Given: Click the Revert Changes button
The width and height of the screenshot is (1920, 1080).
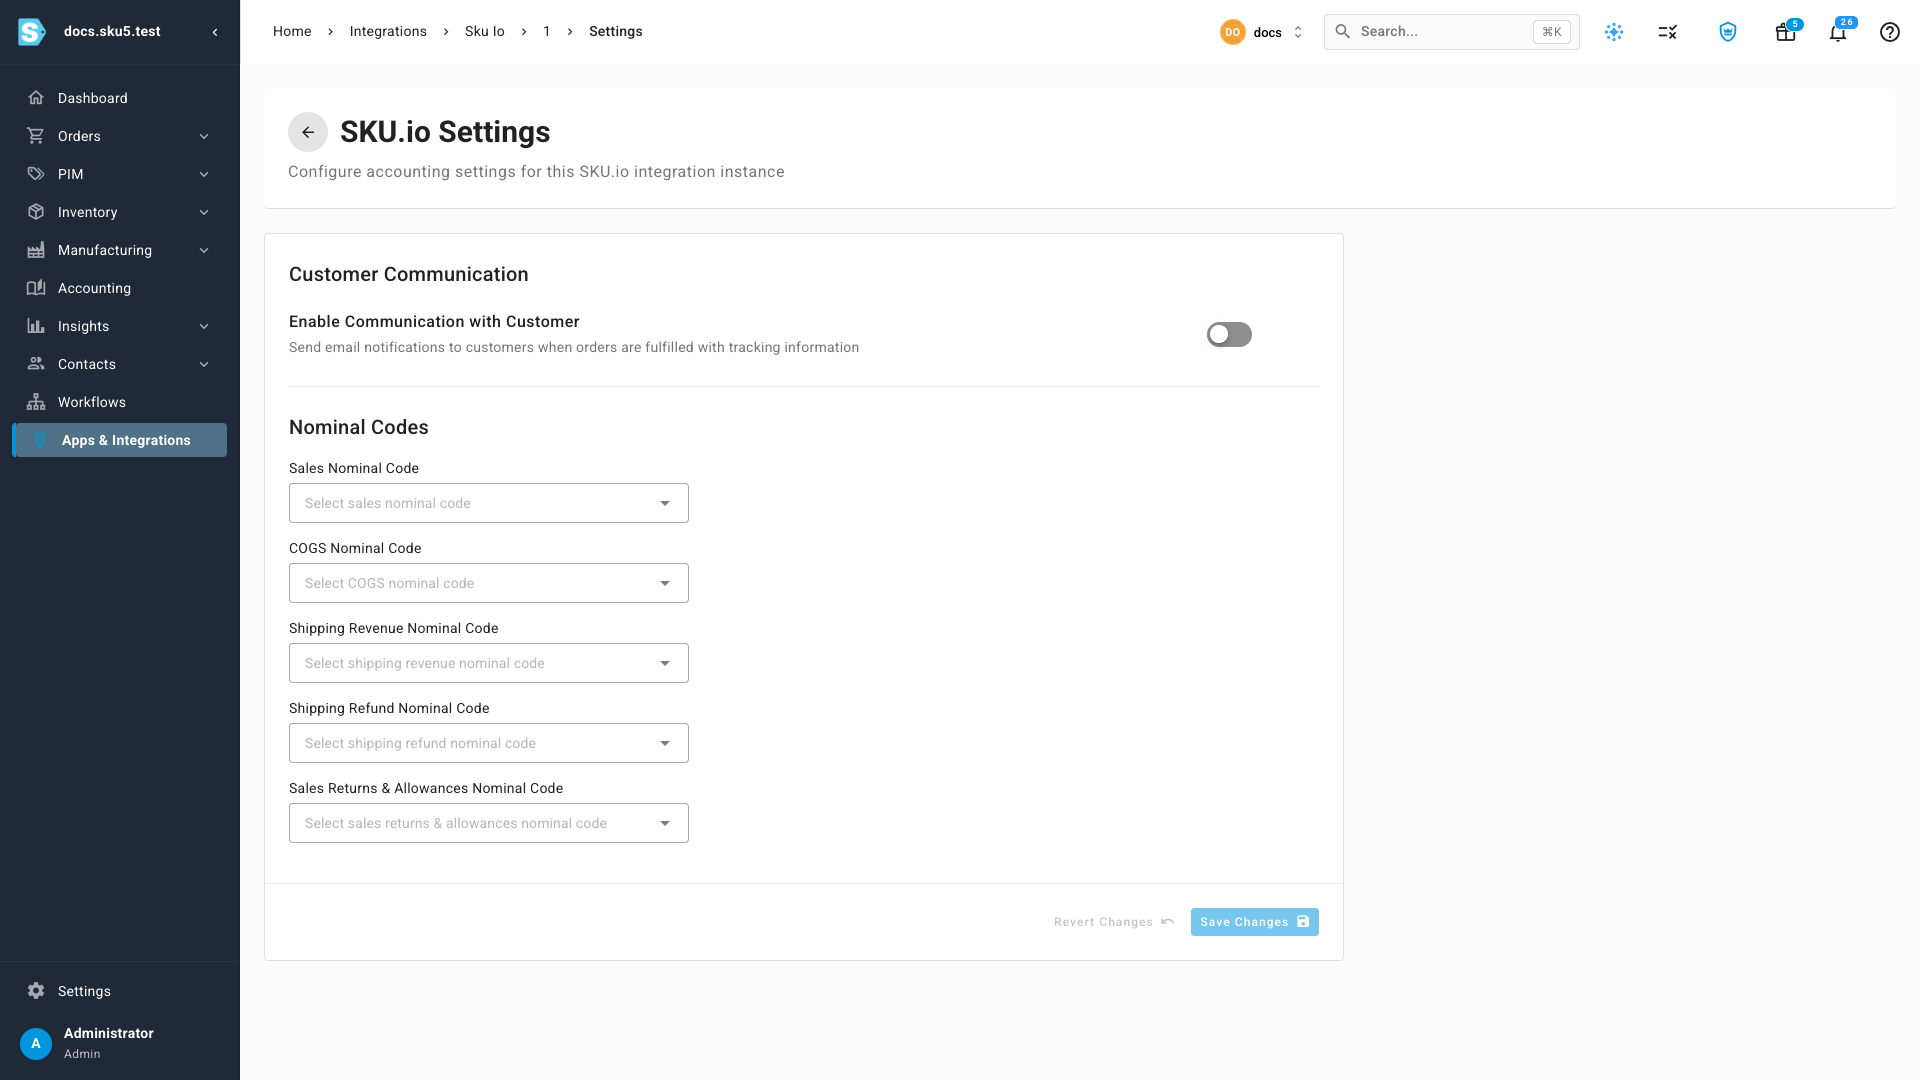Looking at the screenshot, I should click(1114, 922).
